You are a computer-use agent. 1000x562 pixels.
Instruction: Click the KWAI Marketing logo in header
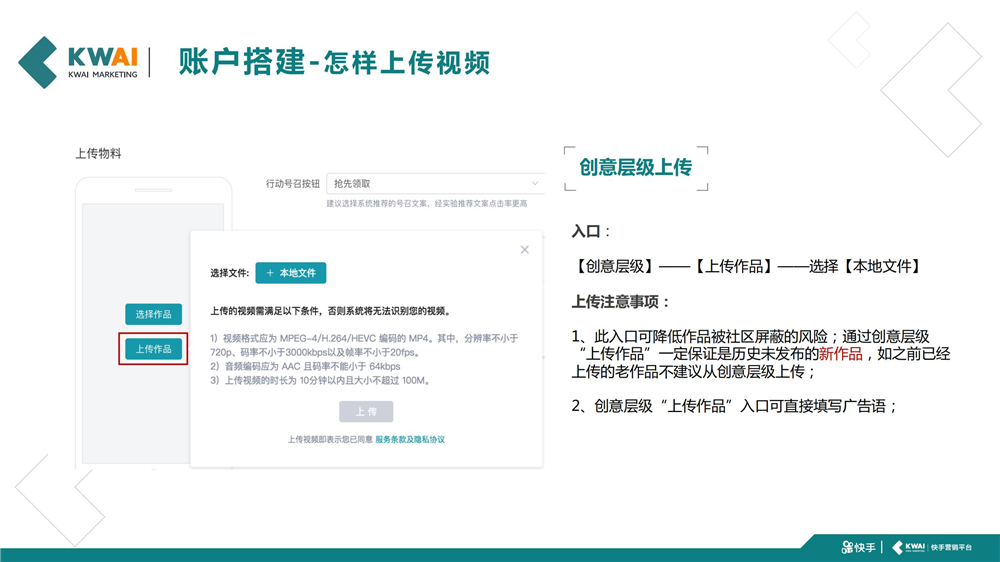click(78, 61)
